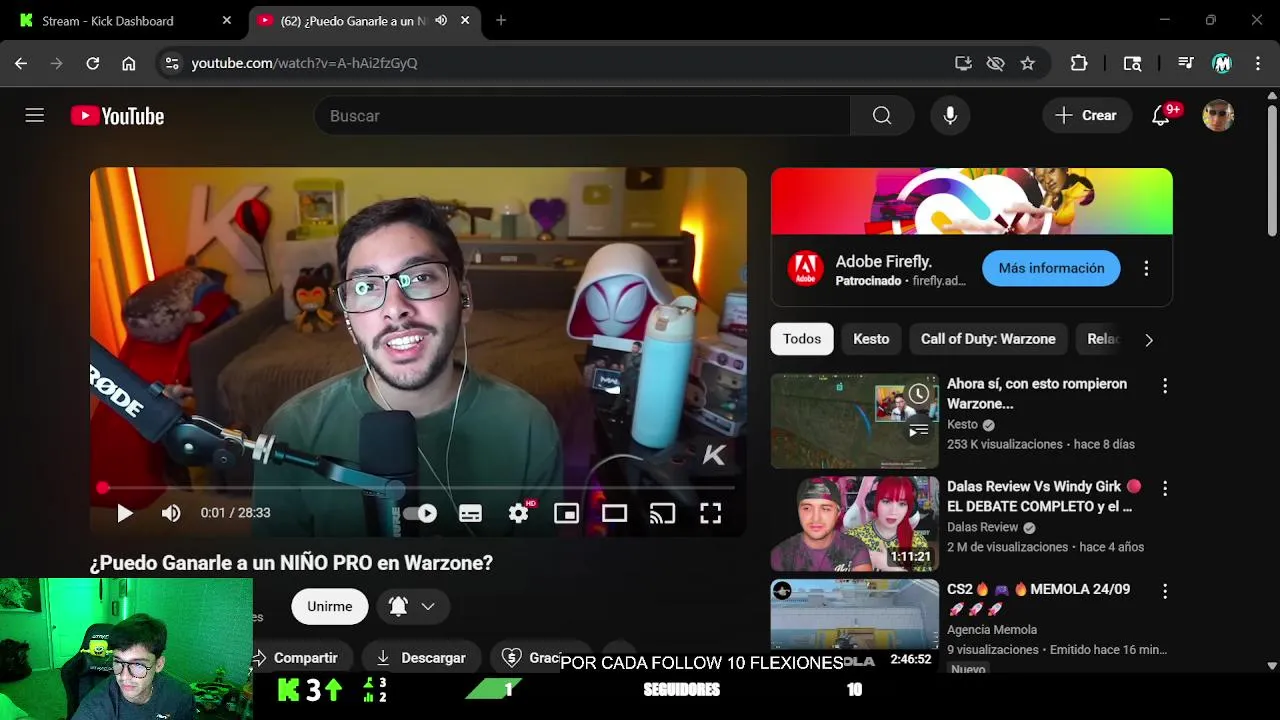The height and width of the screenshot is (720, 1280).
Task: Open options for CS2 MEMOLA video
Action: [x=1164, y=591]
